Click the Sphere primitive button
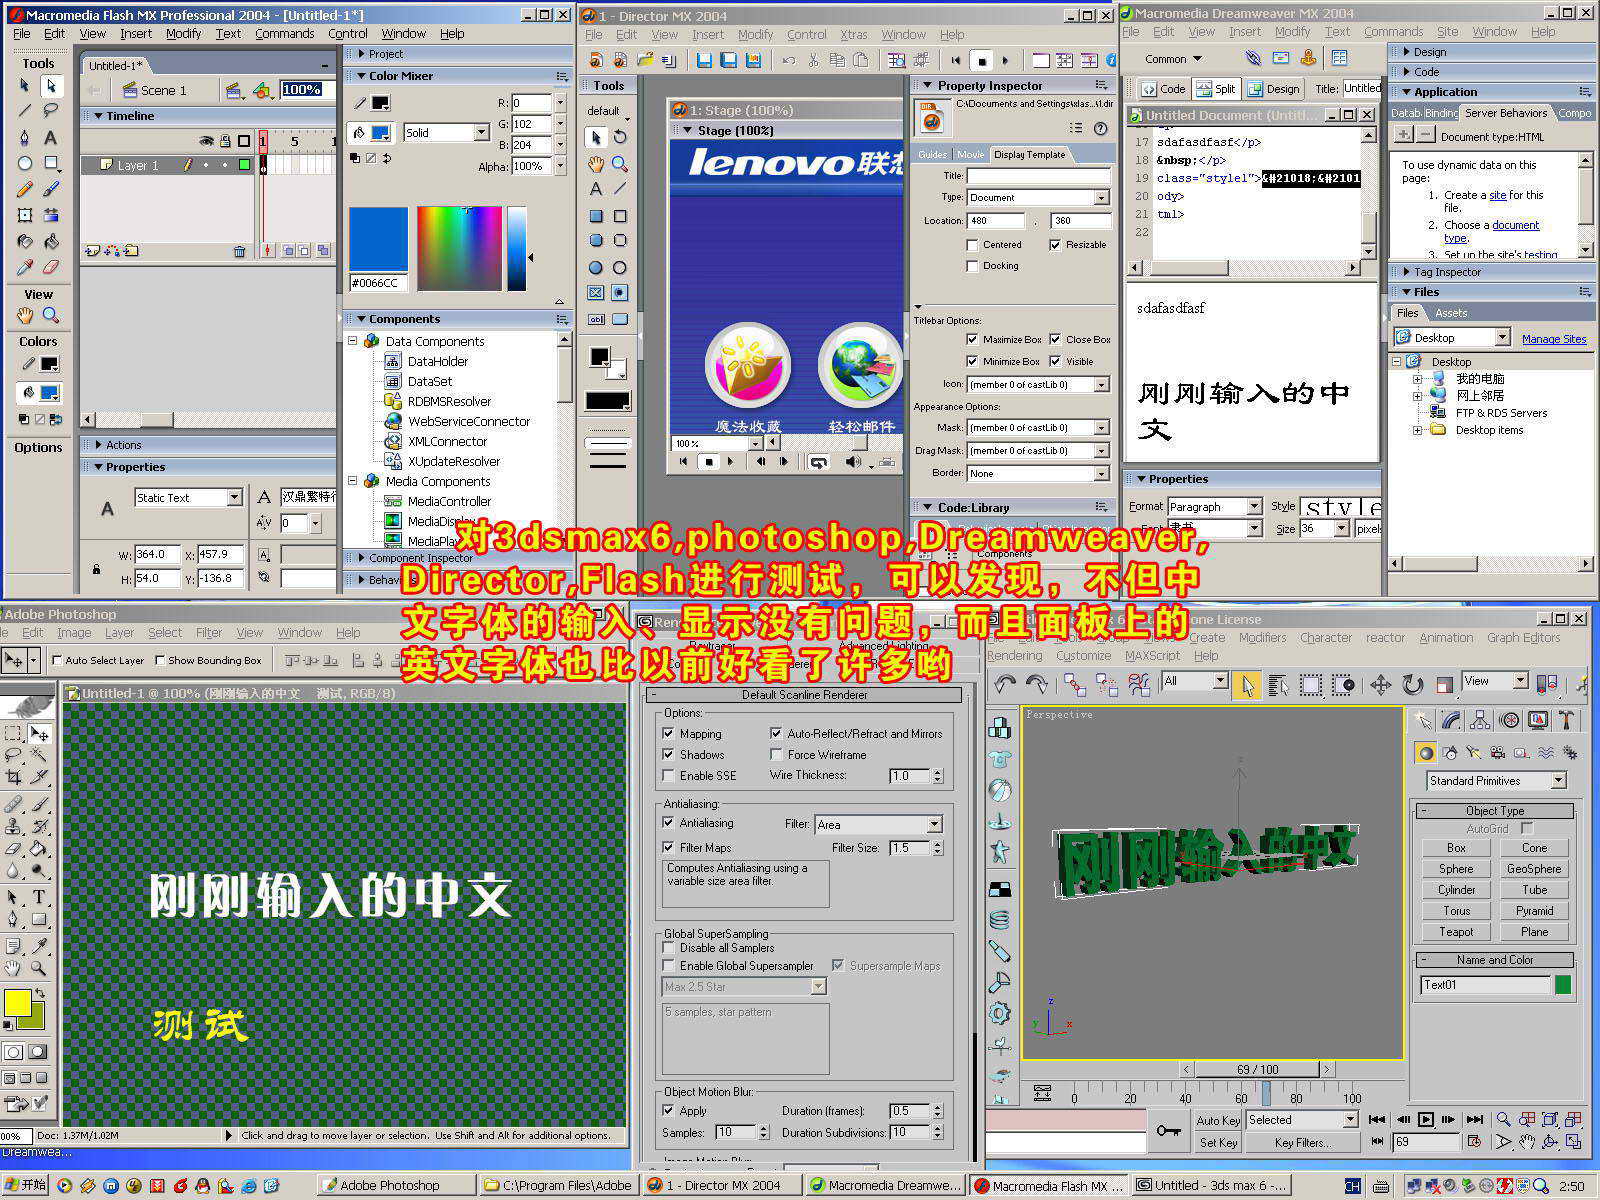The image size is (1600, 1200). point(1456,869)
